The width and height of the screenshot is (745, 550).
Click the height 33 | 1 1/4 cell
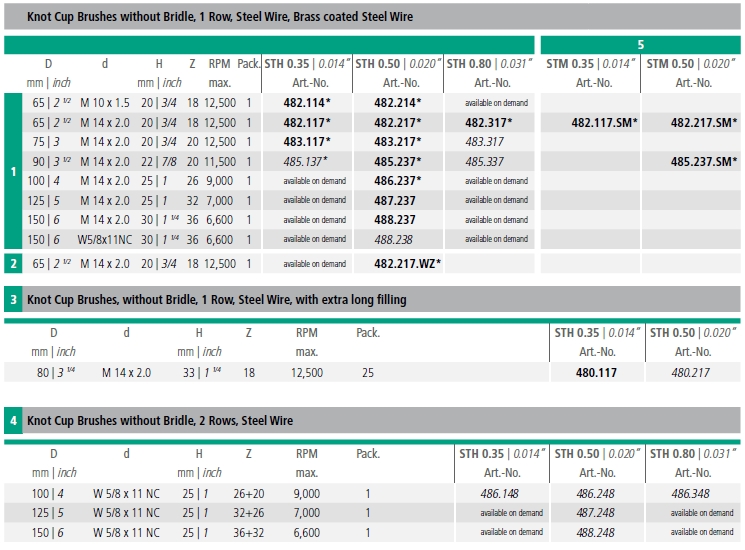click(x=202, y=372)
